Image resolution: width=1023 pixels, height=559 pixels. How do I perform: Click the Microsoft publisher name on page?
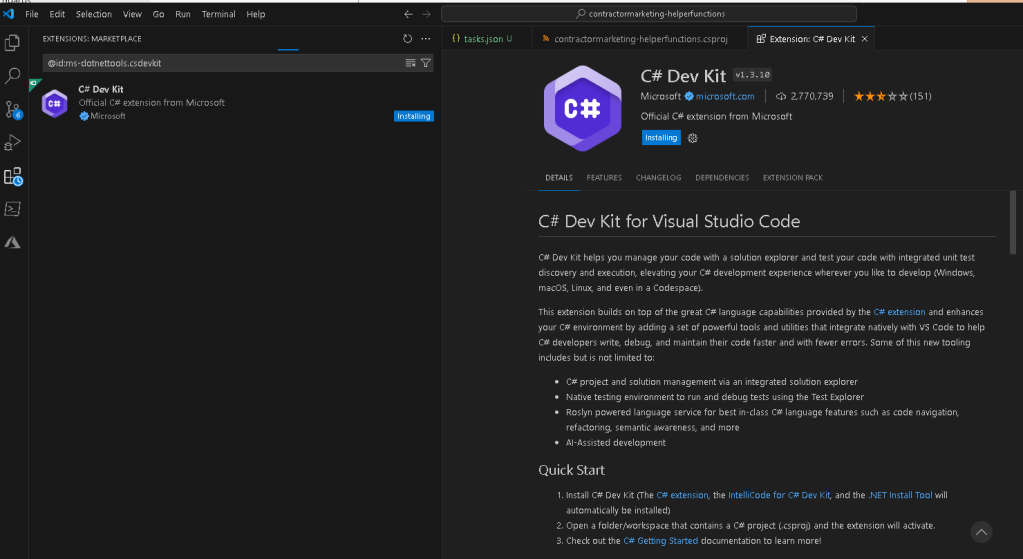coord(660,97)
